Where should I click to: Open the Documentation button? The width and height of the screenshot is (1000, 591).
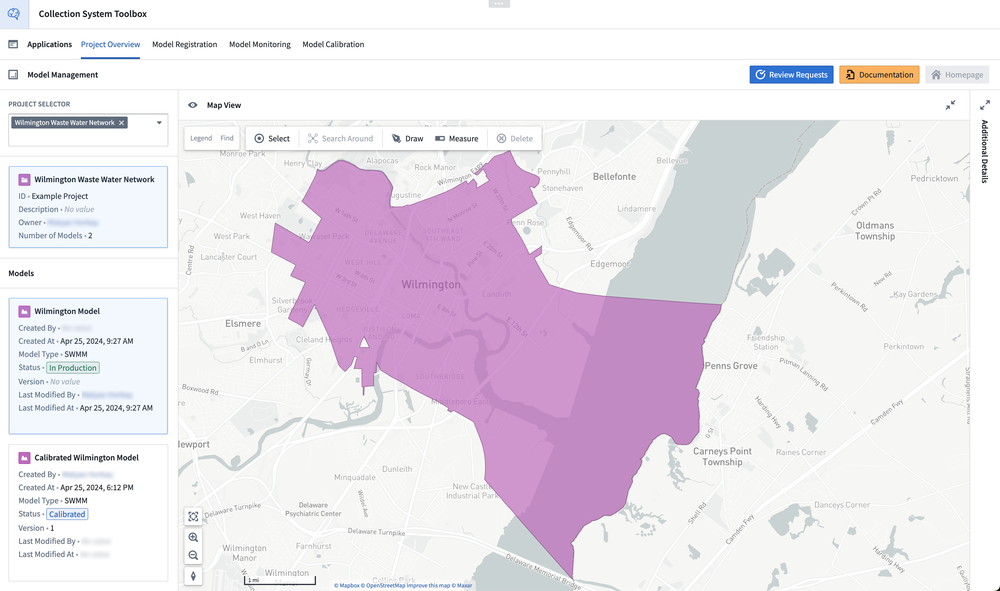(x=879, y=75)
